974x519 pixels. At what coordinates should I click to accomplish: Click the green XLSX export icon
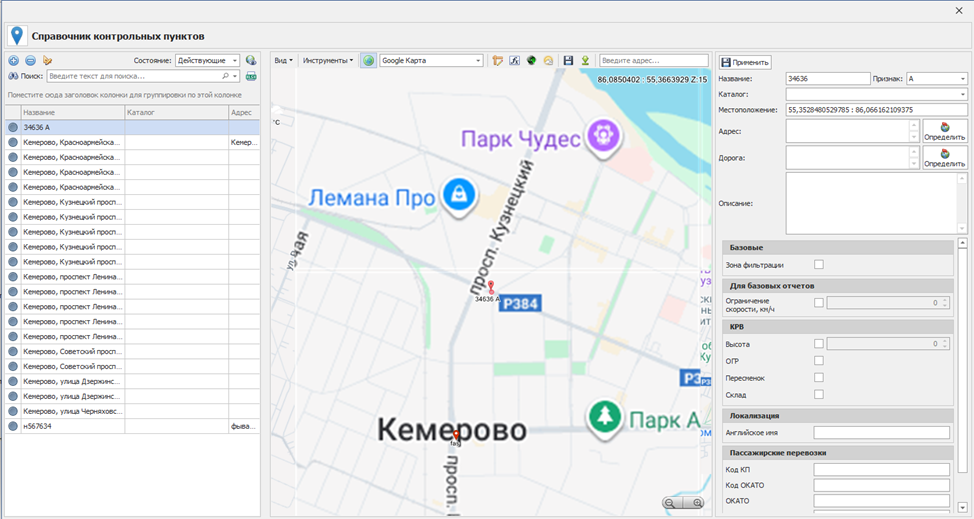click(x=251, y=76)
